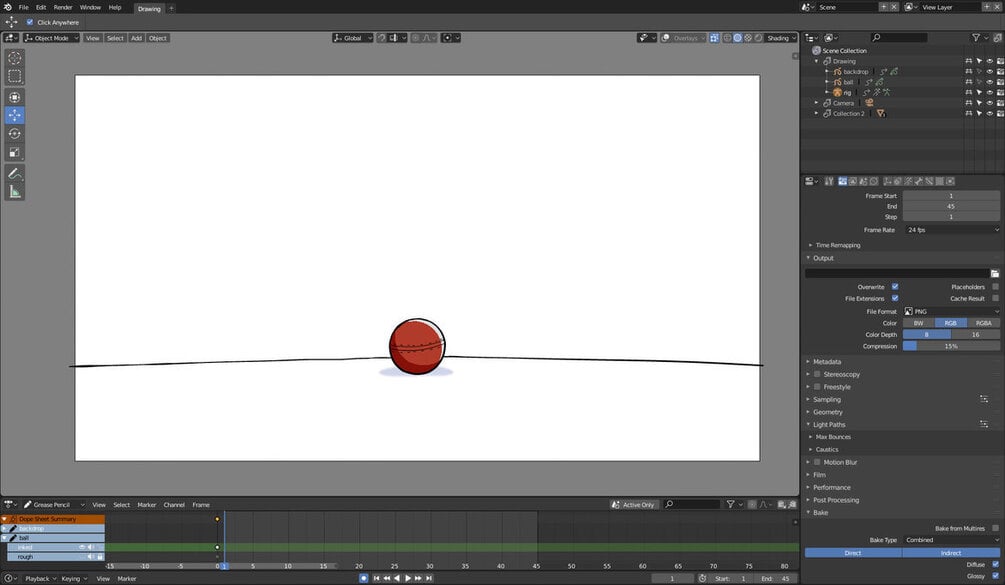Screen dimensions: 1005x585
Task: Select the Measure tool
Action: [14, 192]
